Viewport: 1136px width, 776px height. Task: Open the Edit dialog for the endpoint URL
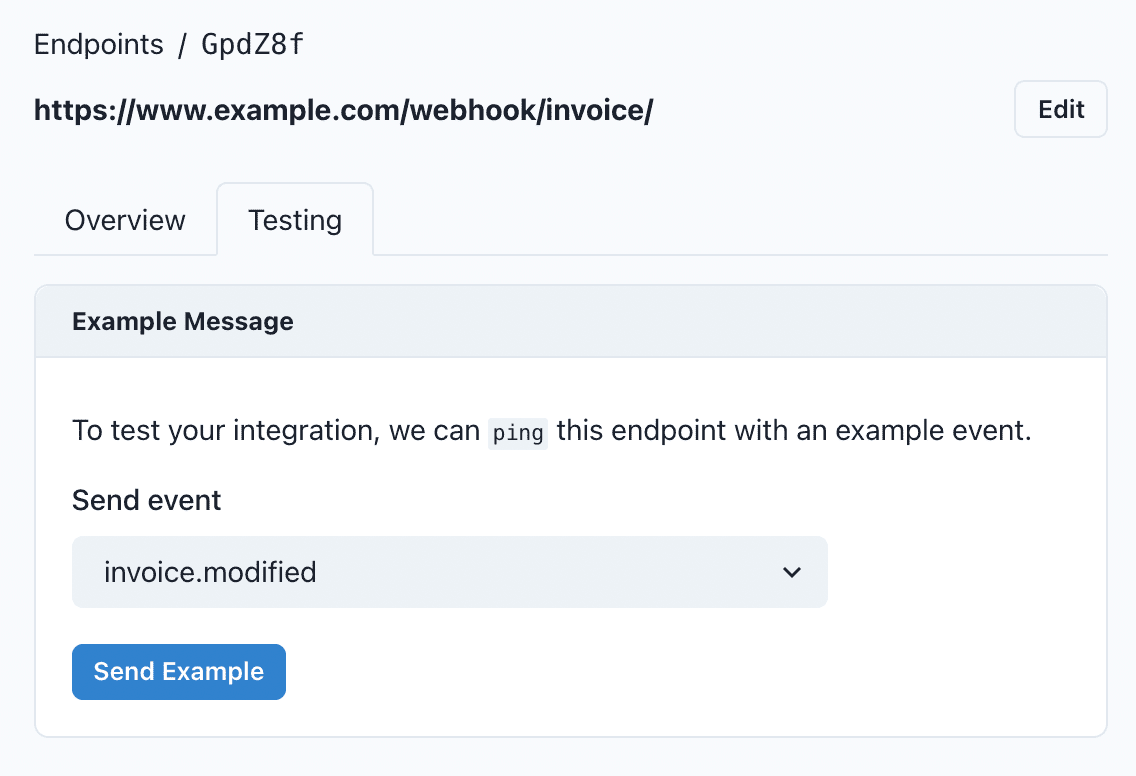[x=1060, y=109]
